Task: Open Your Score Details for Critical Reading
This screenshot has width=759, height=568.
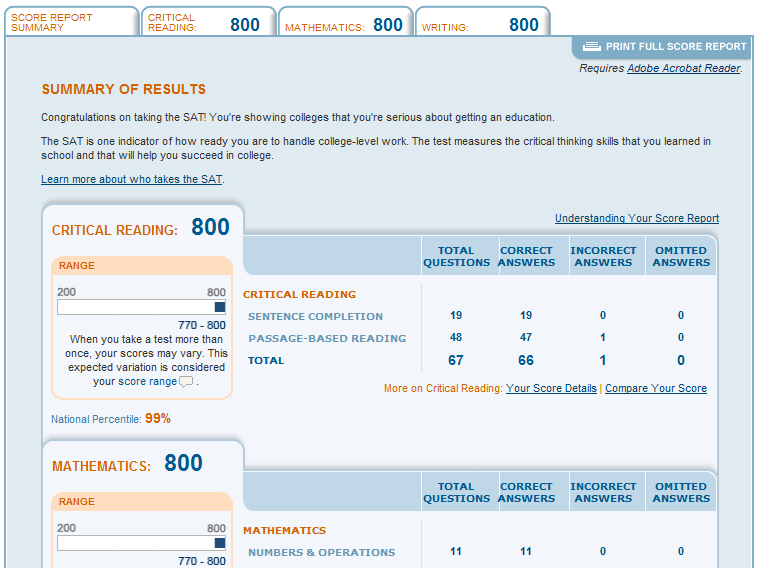Action: point(551,388)
